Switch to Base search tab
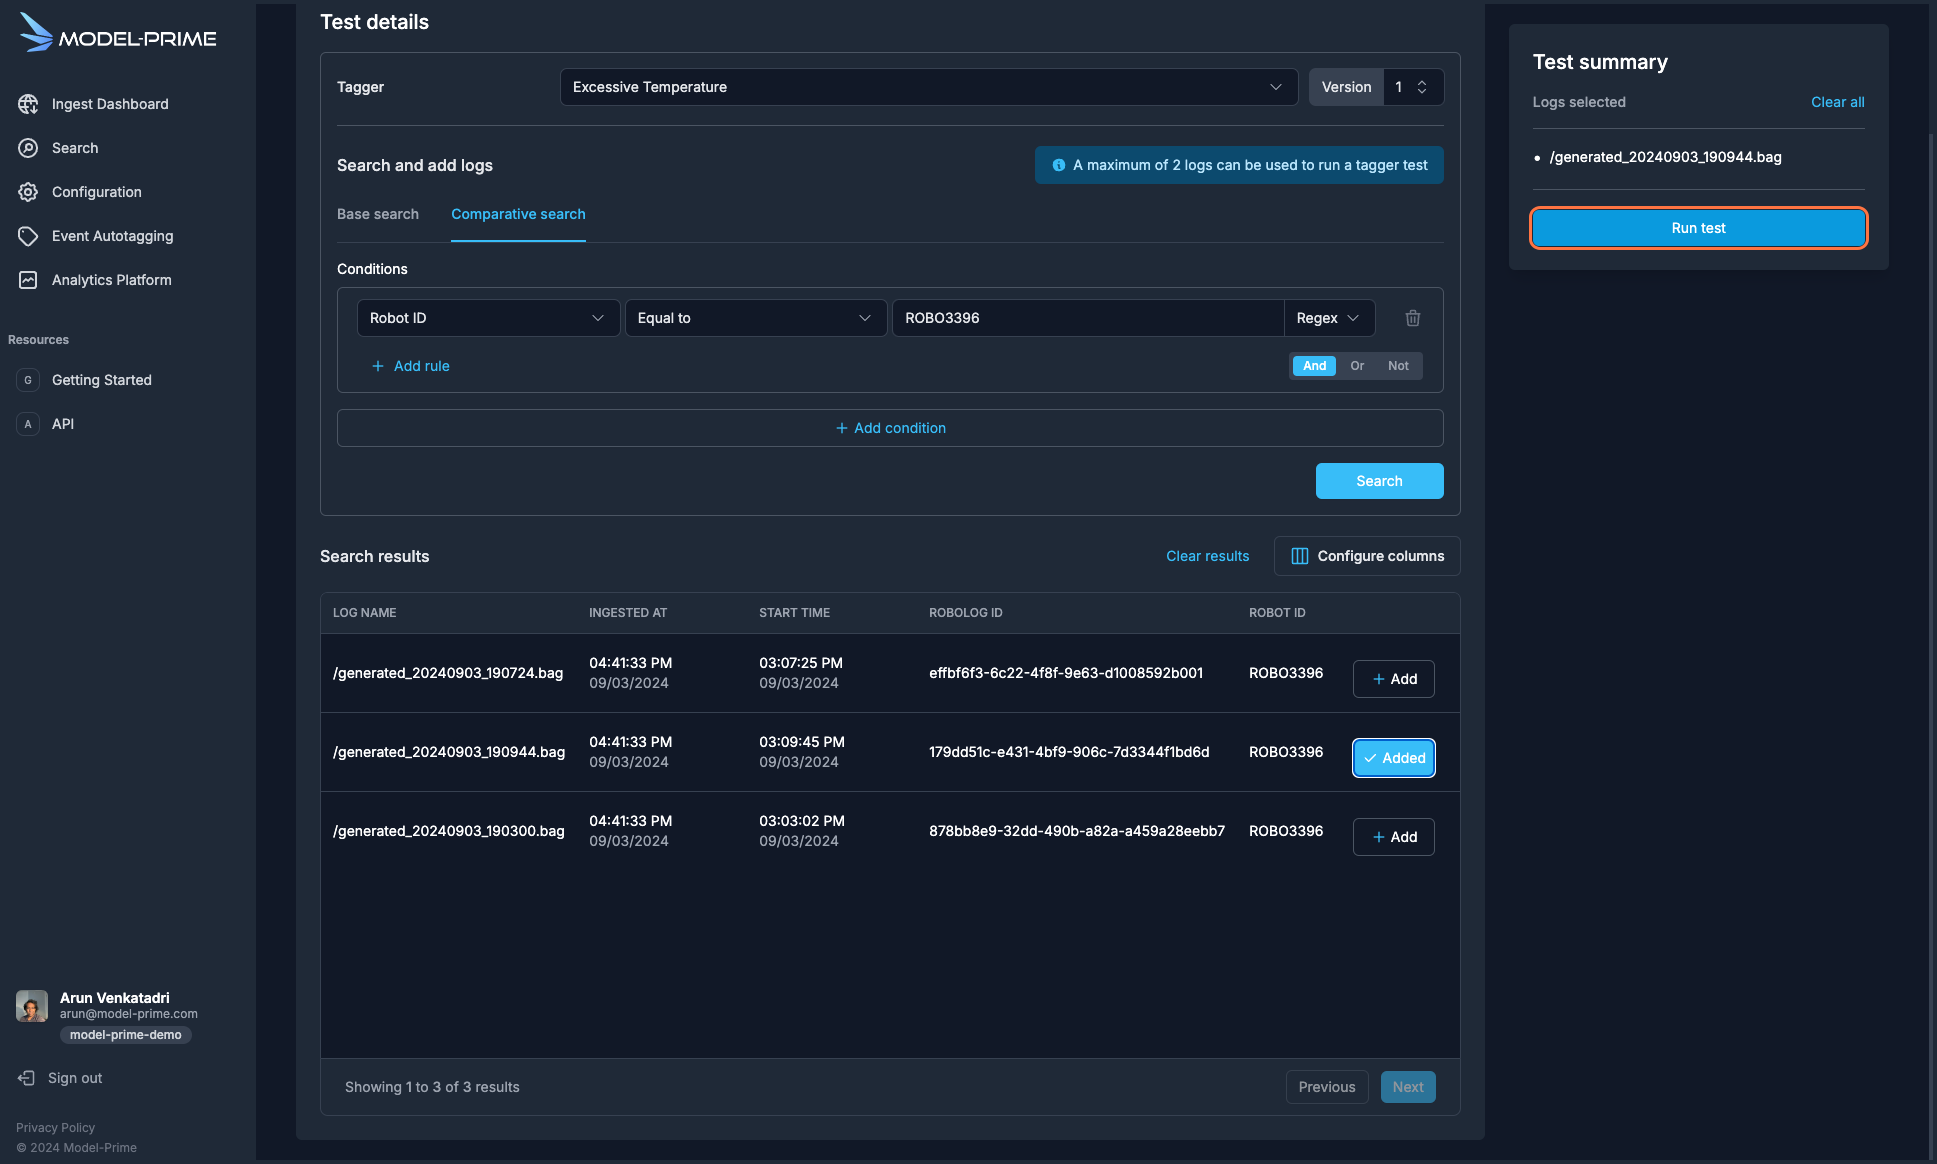1937x1164 pixels. pos(378,214)
